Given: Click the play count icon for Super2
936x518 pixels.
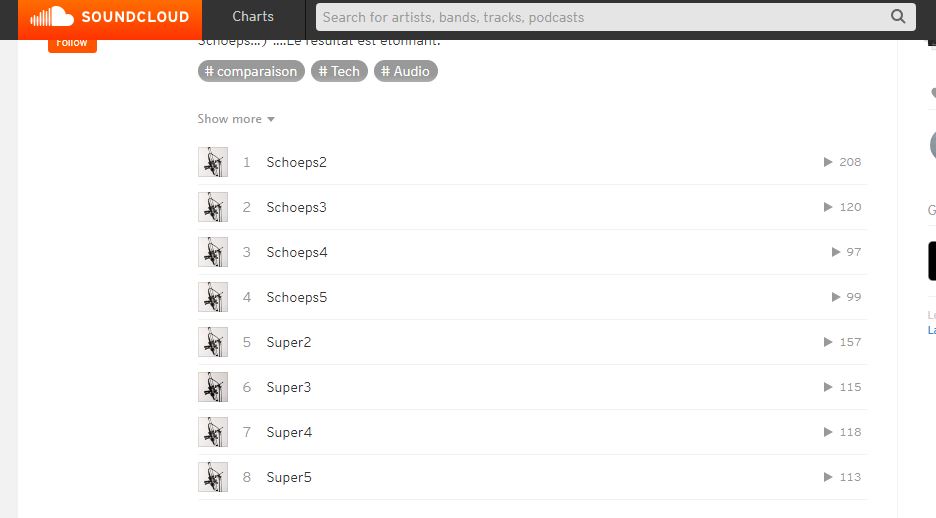Looking at the screenshot, I should click(x=828, y=342).
